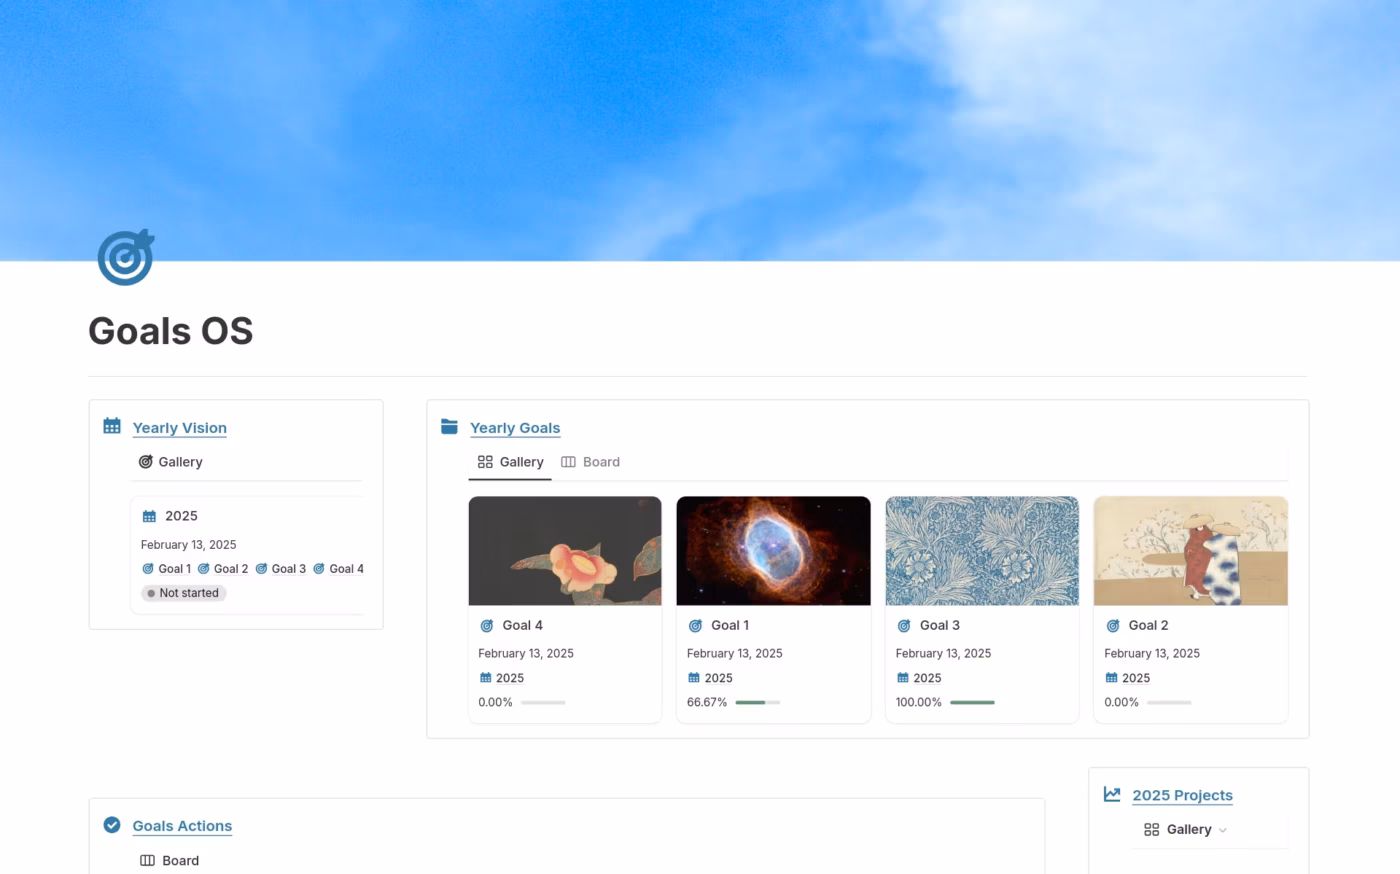This screenshot has height=874, width=1400.
Task: Click the Goal 3 card title
Action: pyautogui.click(x=940, y=625)
